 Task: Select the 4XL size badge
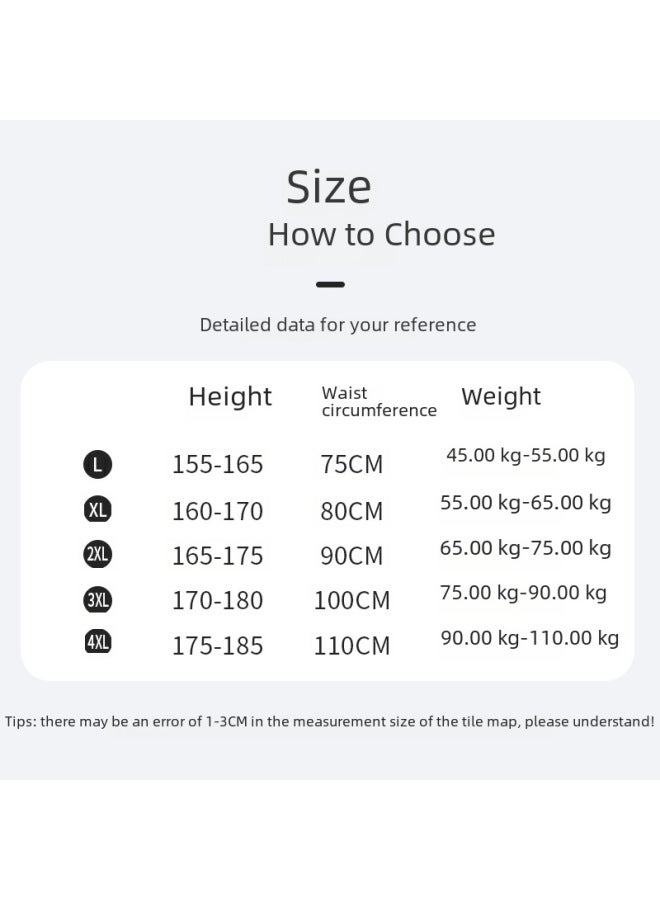(x=97, y=643)
